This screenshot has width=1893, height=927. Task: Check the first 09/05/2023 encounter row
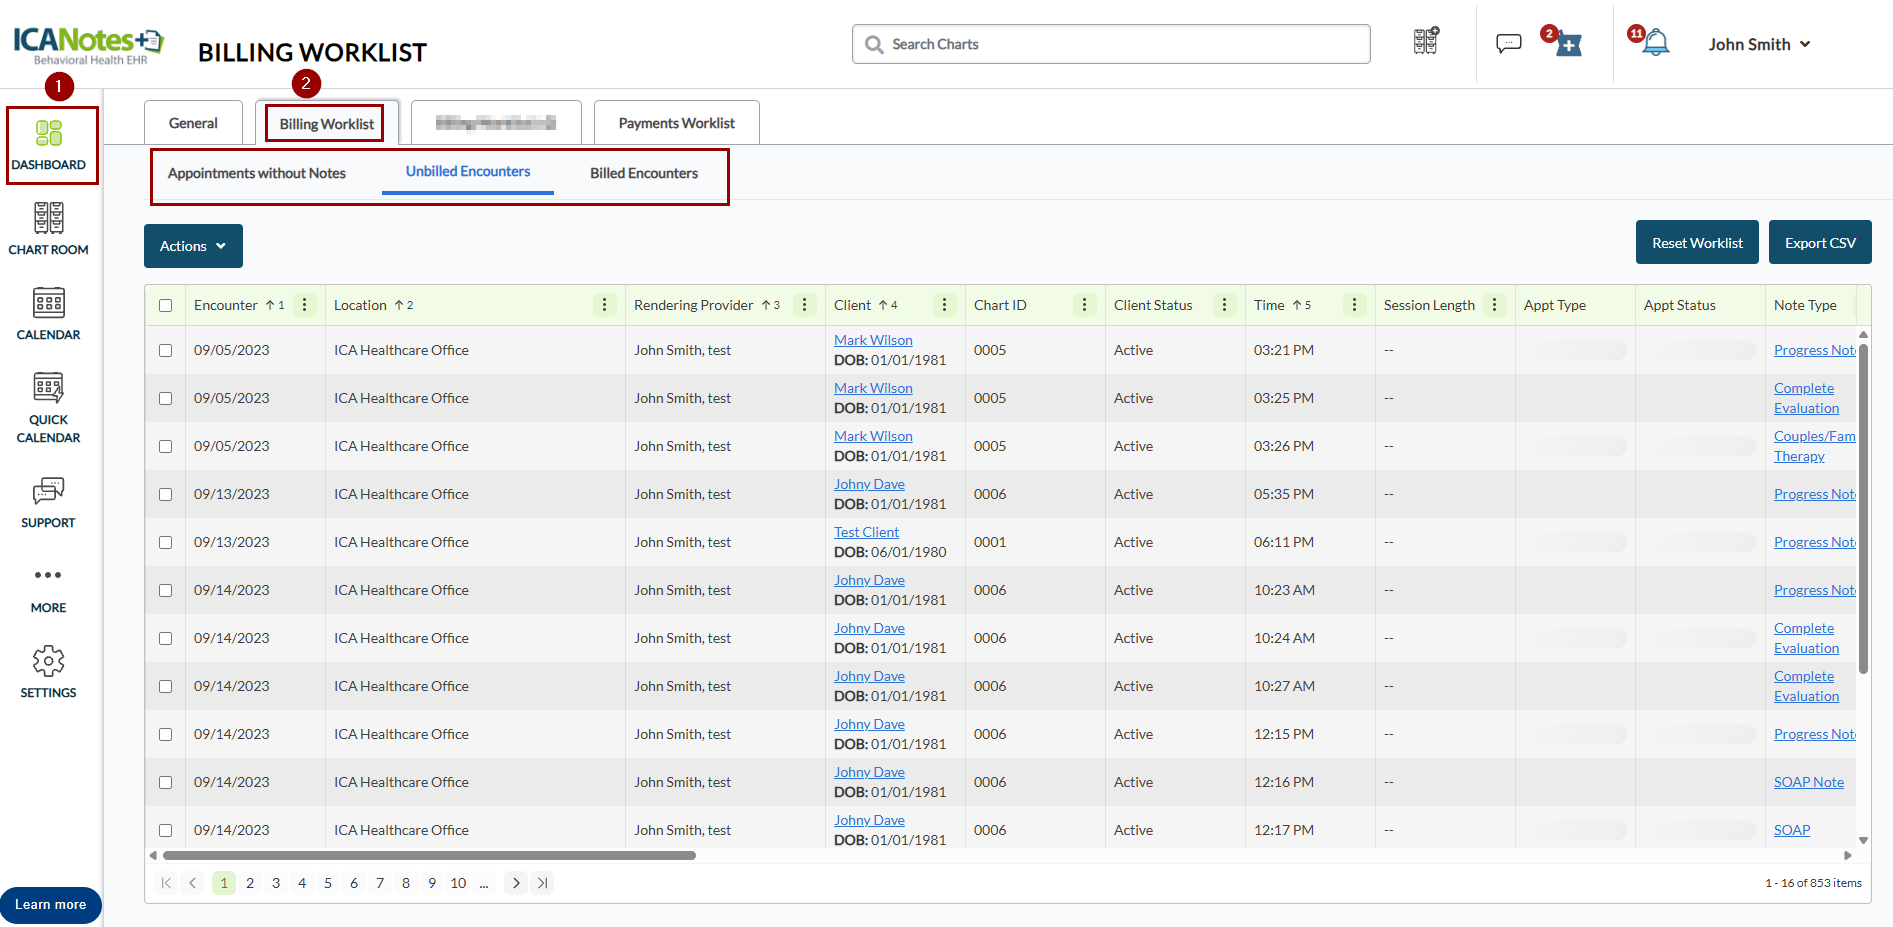pyautogui.click(x=166, y=351)
